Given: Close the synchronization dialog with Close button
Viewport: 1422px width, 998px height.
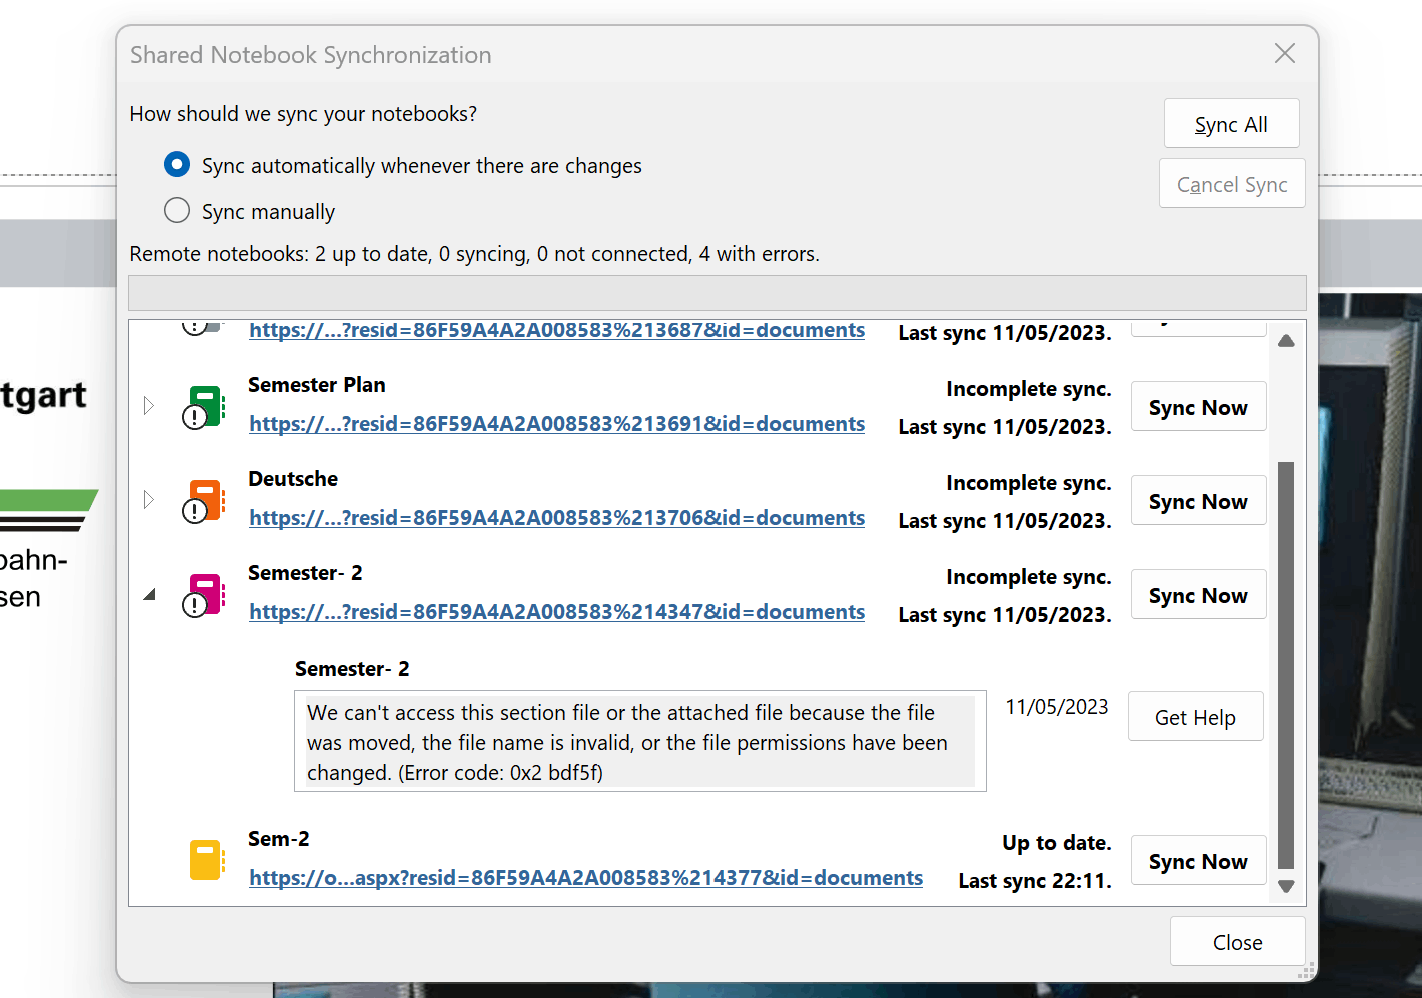Looking at the screenshot, I should (x=1238, y=942).
